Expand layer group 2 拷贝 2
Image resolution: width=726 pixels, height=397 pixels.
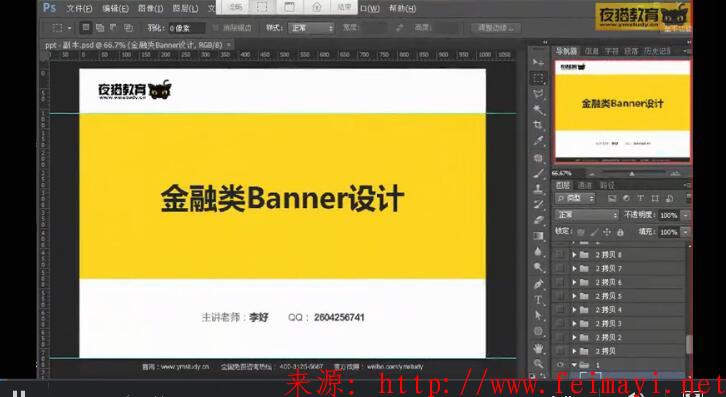pos(574,337)
